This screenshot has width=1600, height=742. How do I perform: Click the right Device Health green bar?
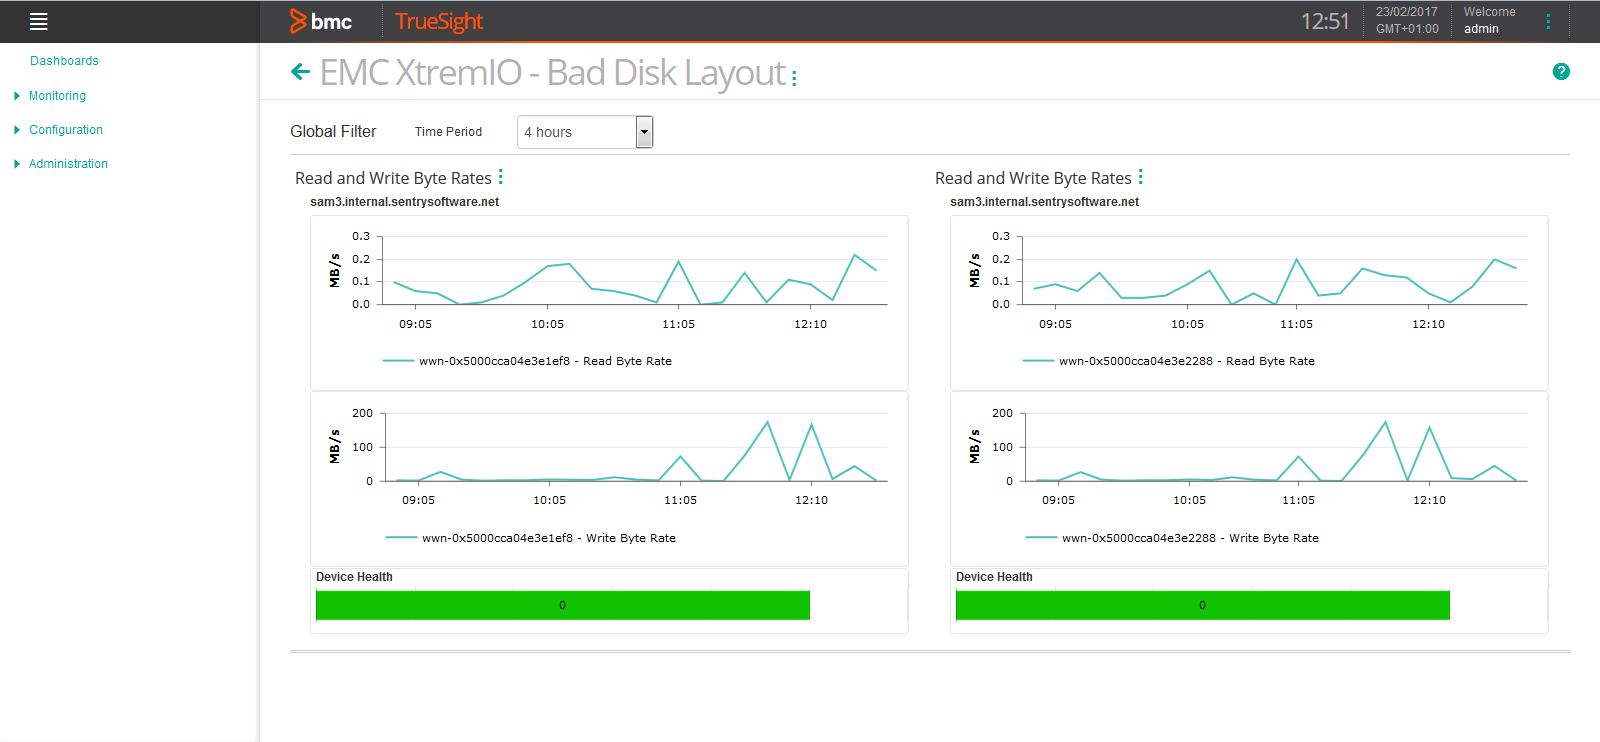click(x=1202, y=605)
